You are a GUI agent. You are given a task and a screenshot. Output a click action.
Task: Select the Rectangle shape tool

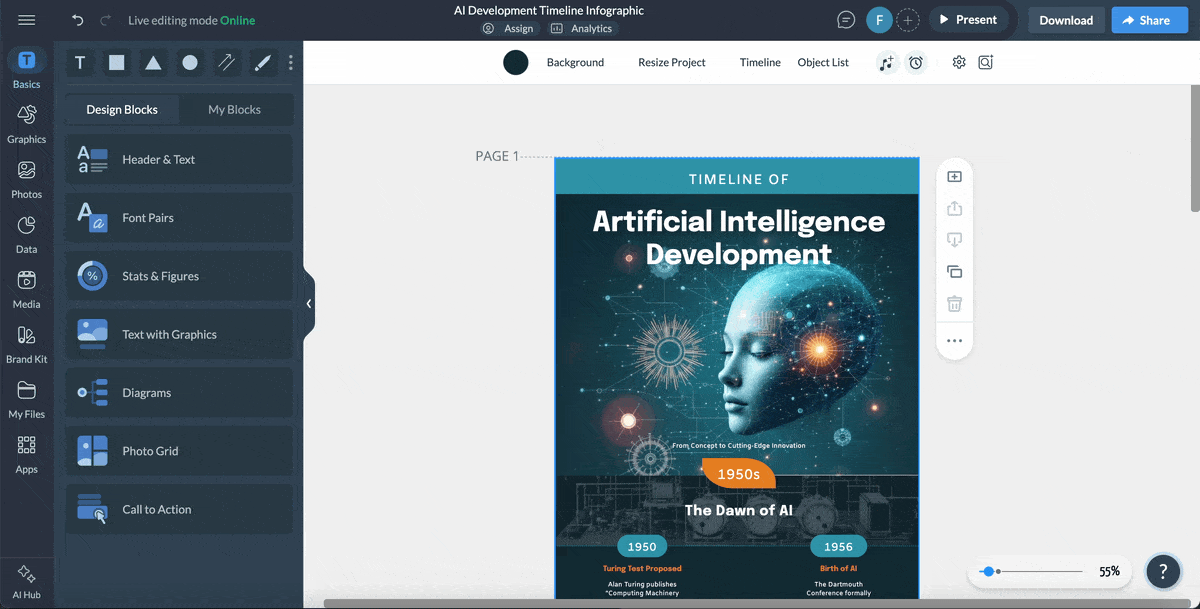pos(116,62)
